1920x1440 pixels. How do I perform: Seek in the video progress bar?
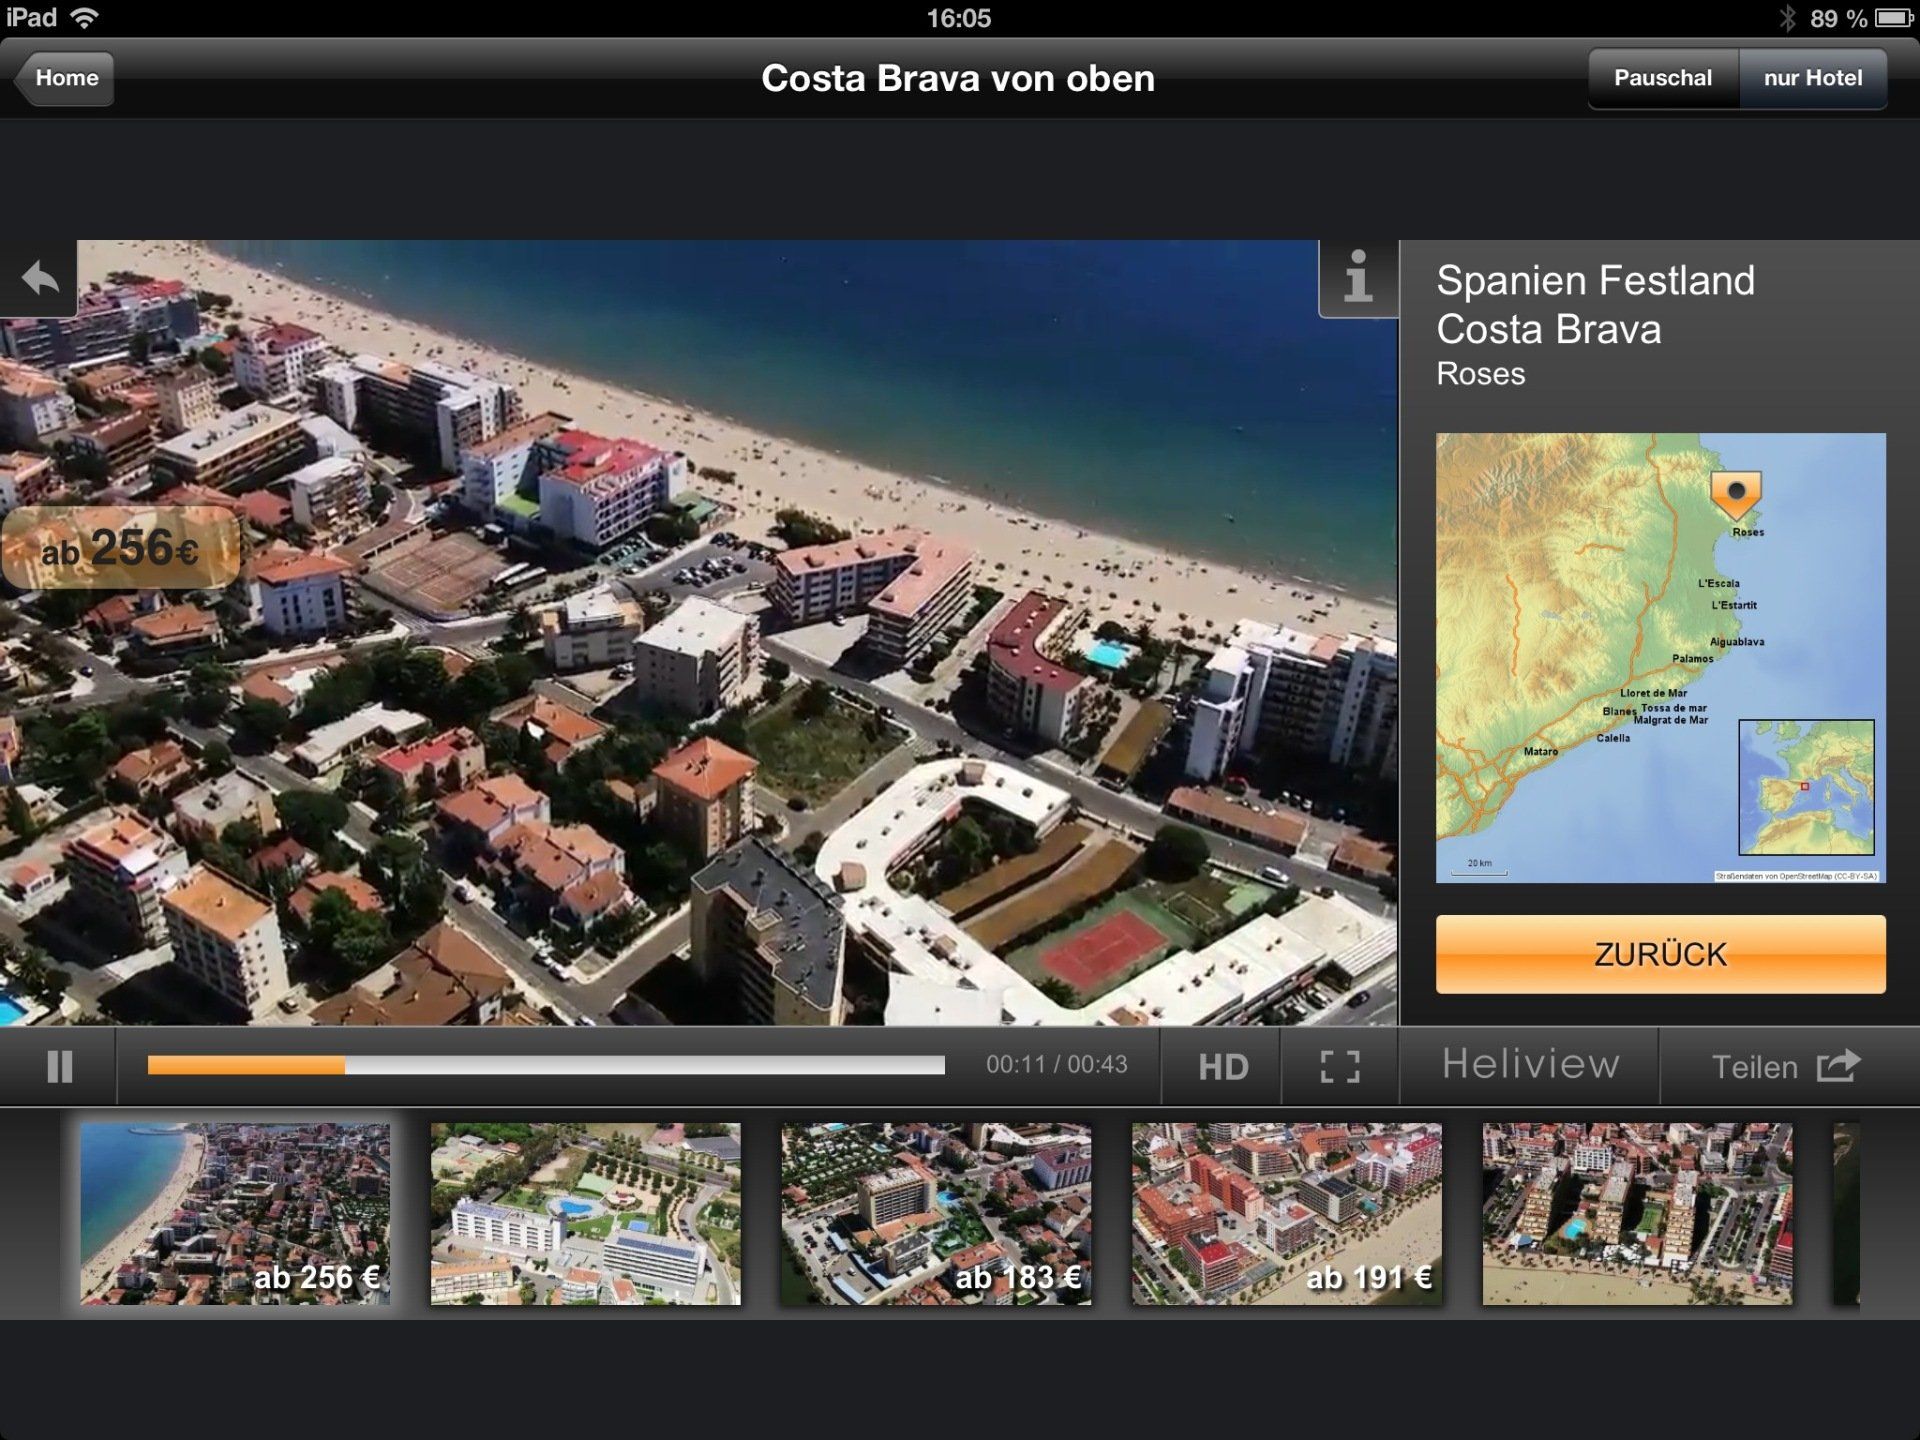pyautogui.click(x=545, y=1066)
